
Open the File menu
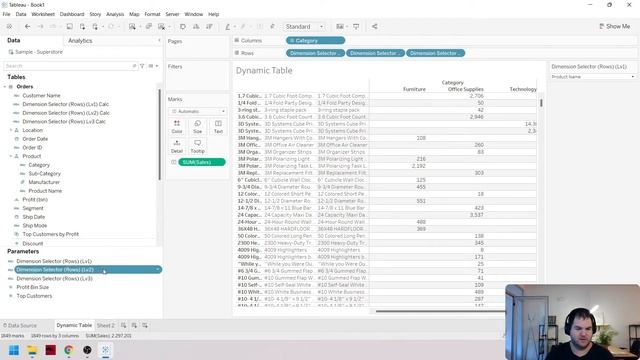[x=7, y=14]
